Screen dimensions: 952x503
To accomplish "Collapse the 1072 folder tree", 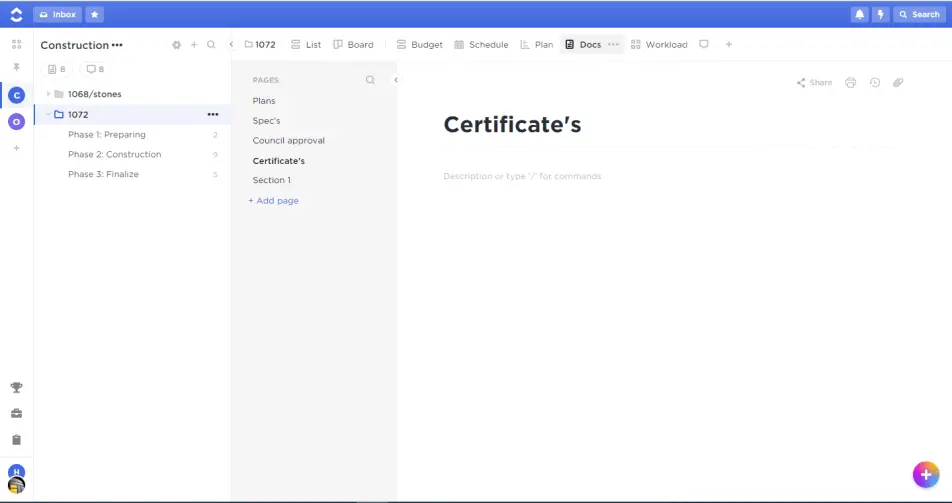I will click(x=47, y=114).
